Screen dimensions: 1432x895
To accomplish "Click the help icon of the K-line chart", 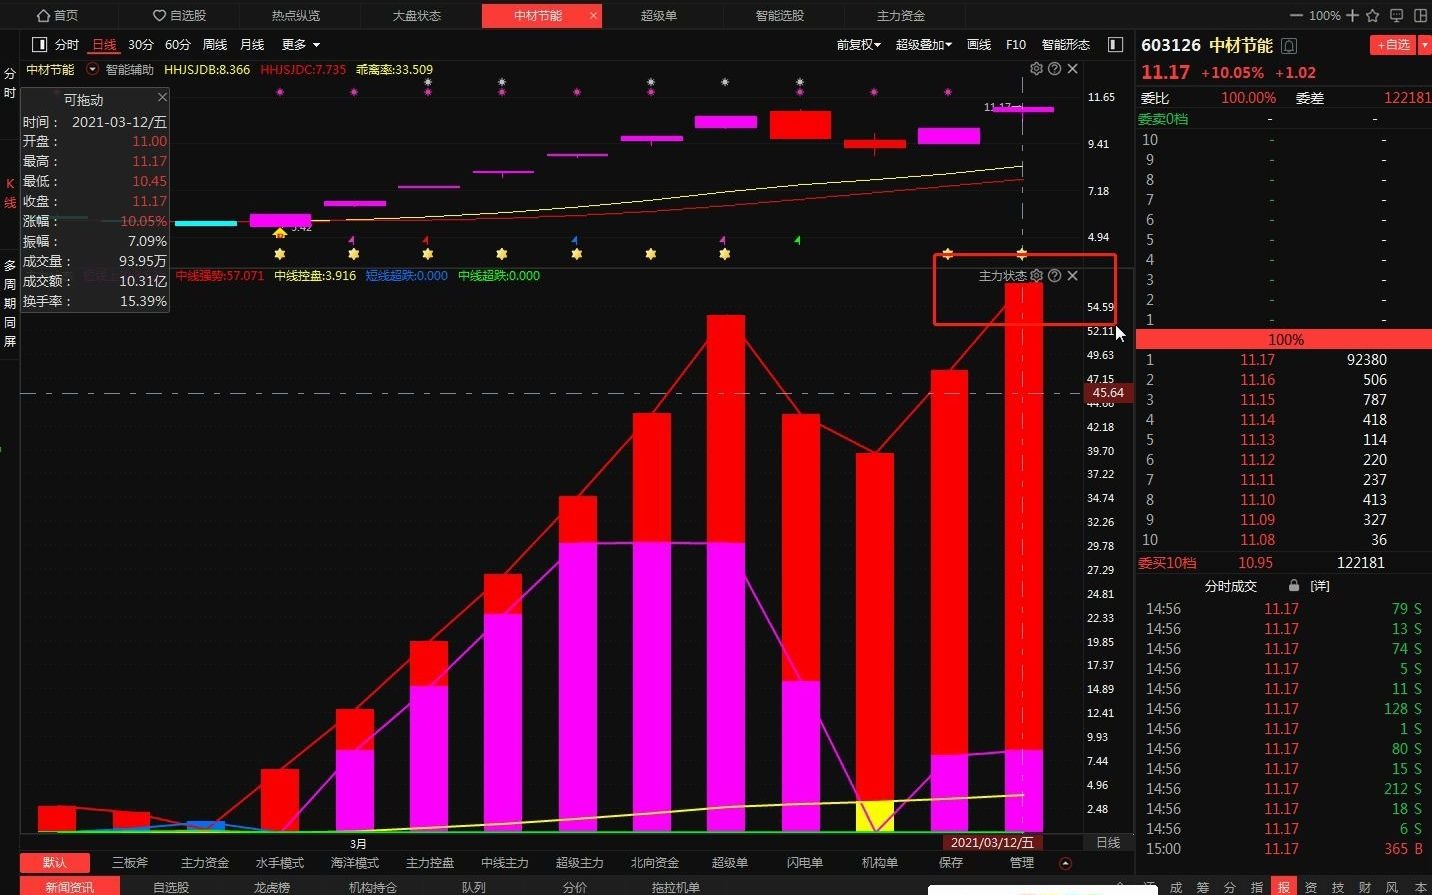I will coord(1055,69).
